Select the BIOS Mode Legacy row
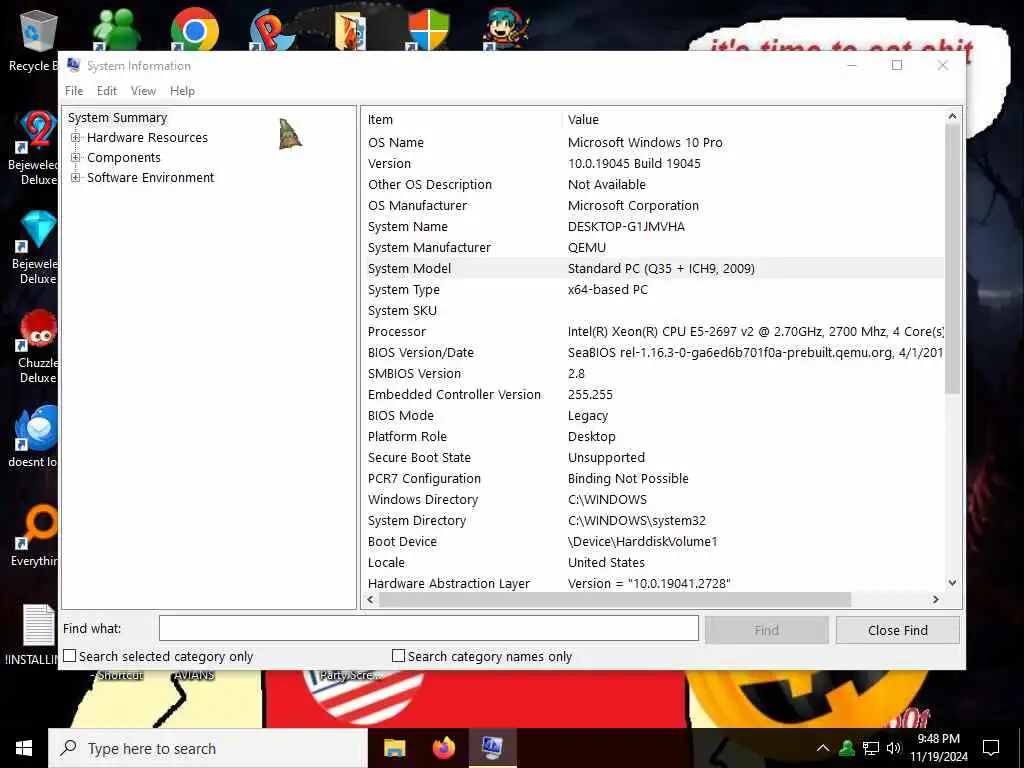The image size is (1024, 768). click(653, 415)
